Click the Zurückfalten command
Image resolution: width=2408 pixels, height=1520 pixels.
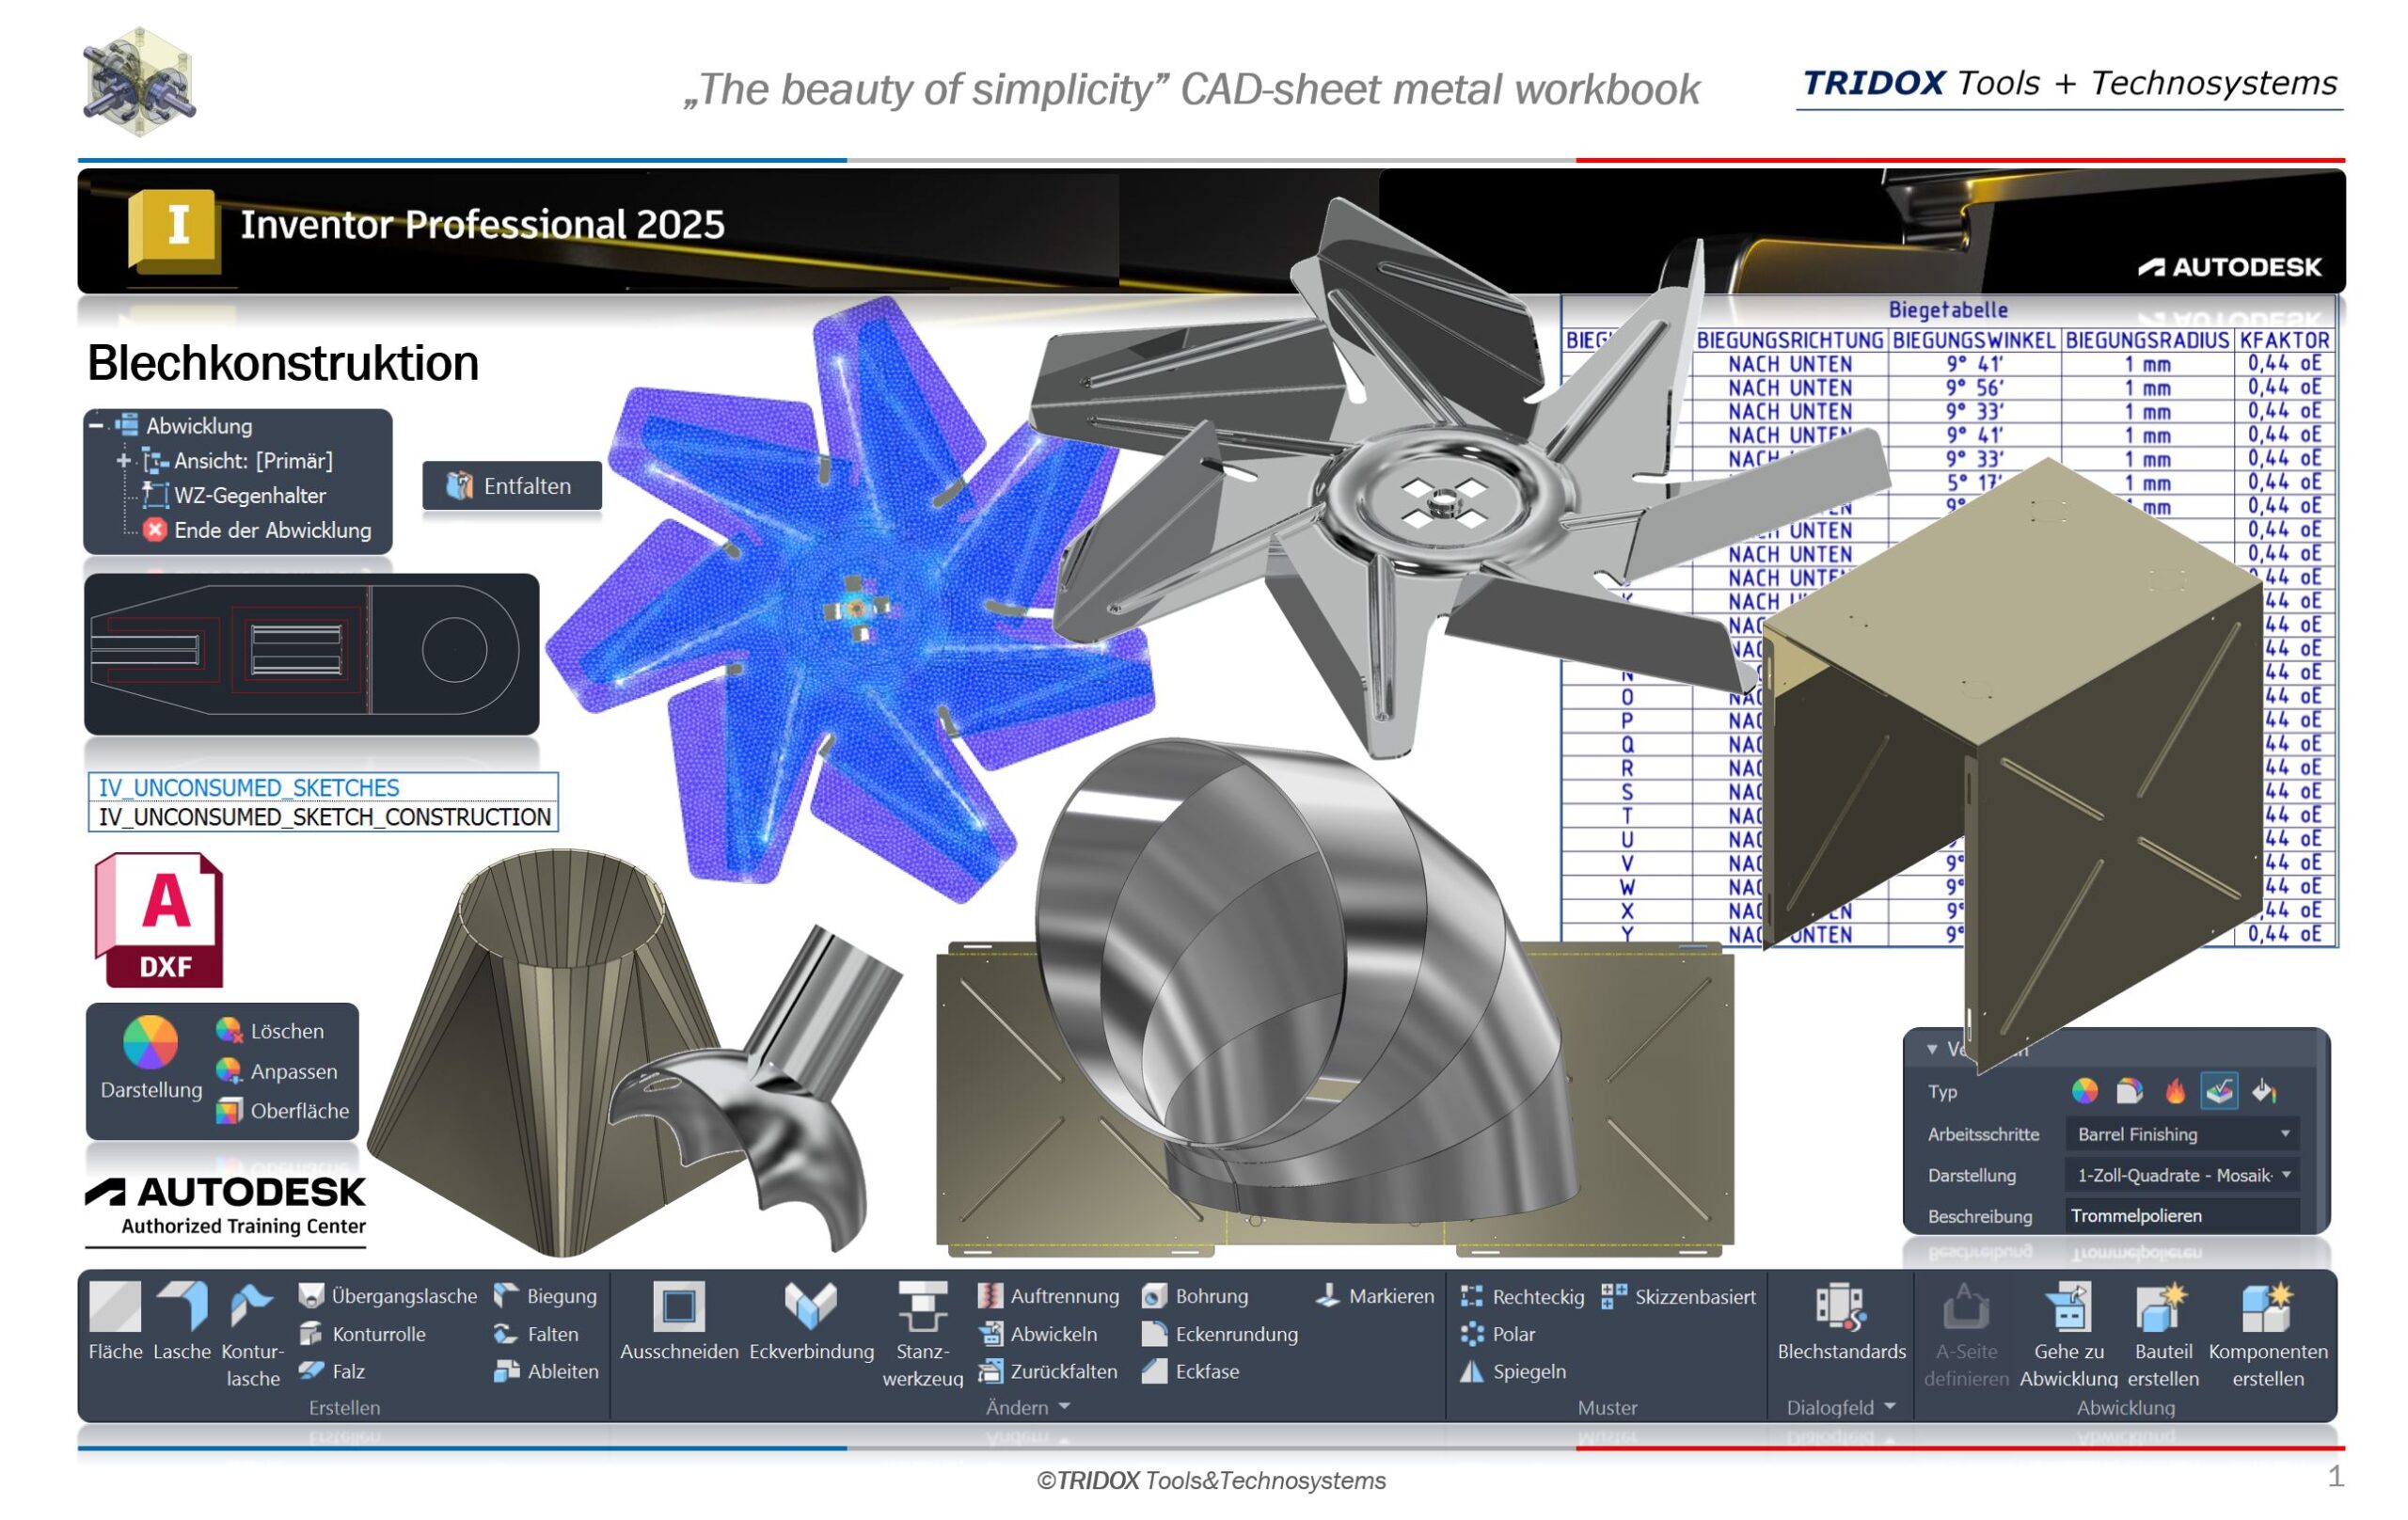tap(1047, 1372)
